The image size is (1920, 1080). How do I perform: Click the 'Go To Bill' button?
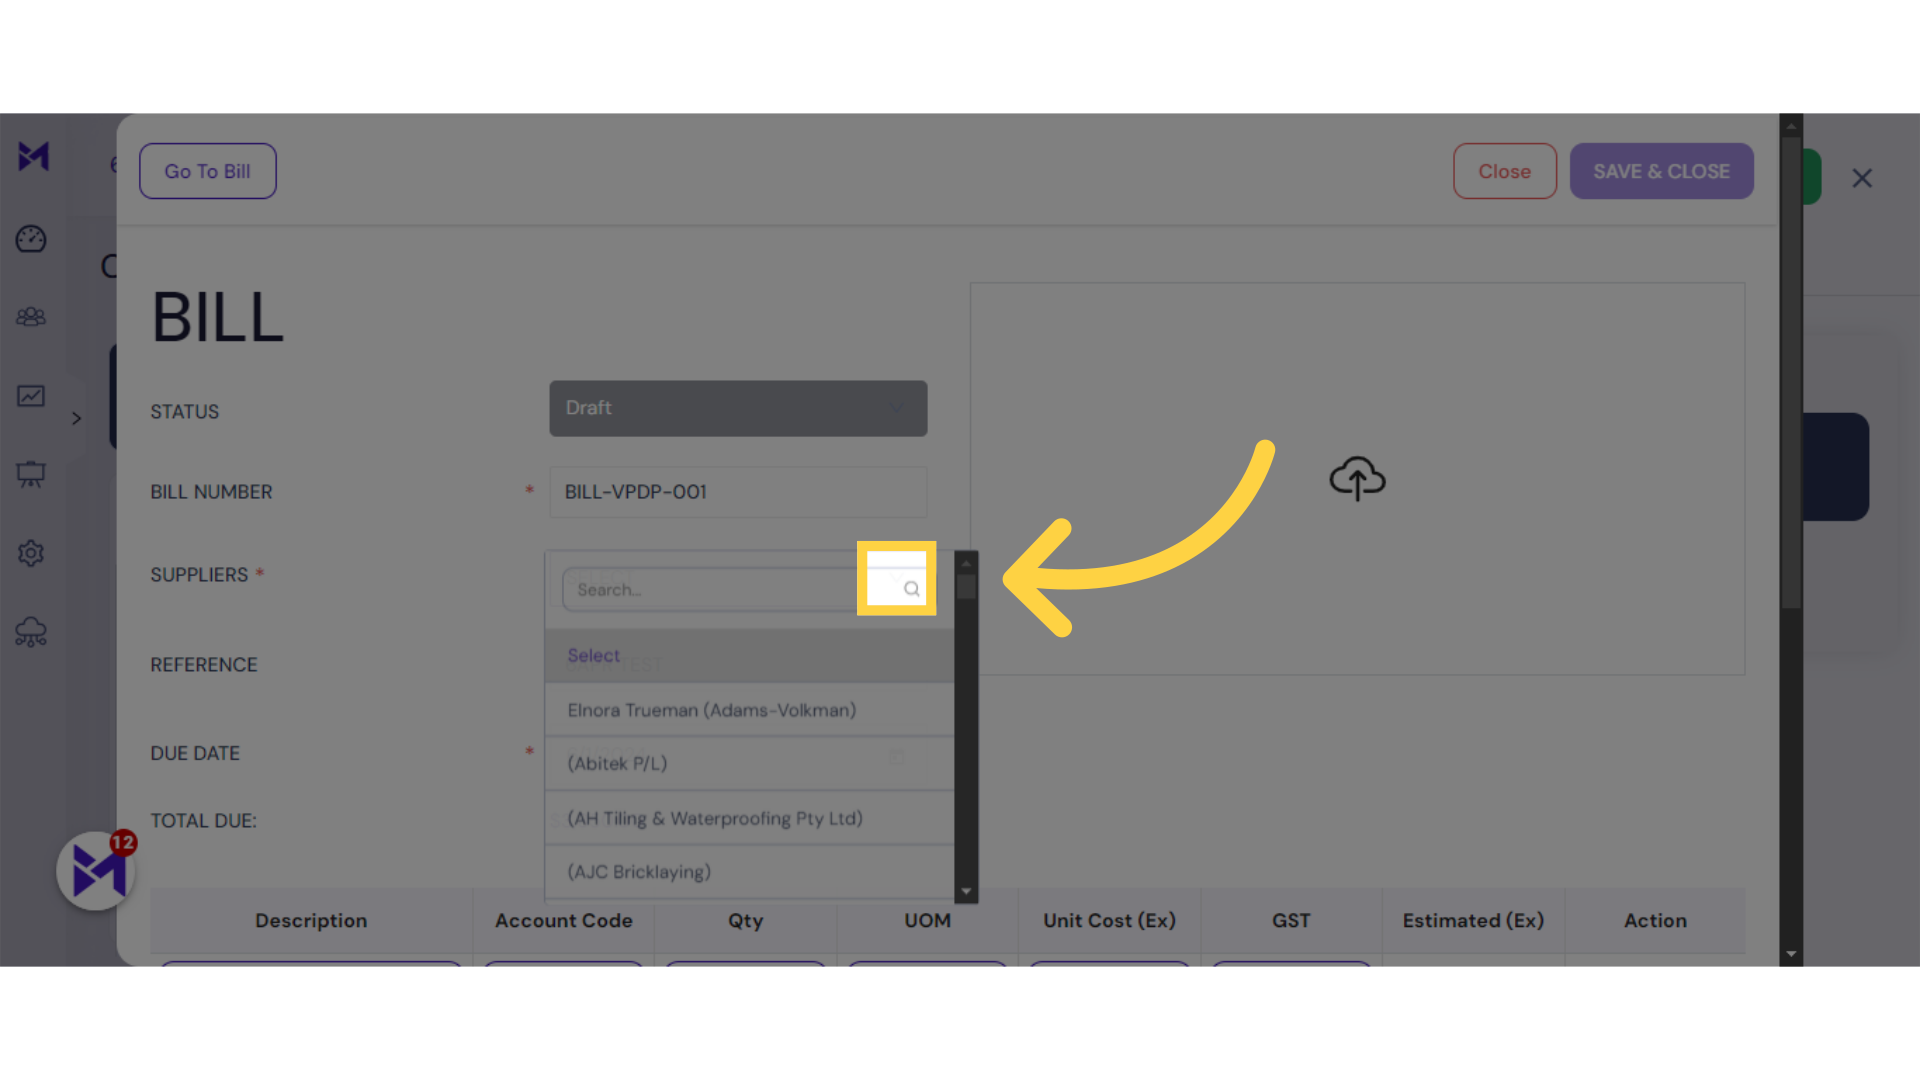tap(208, 171)
